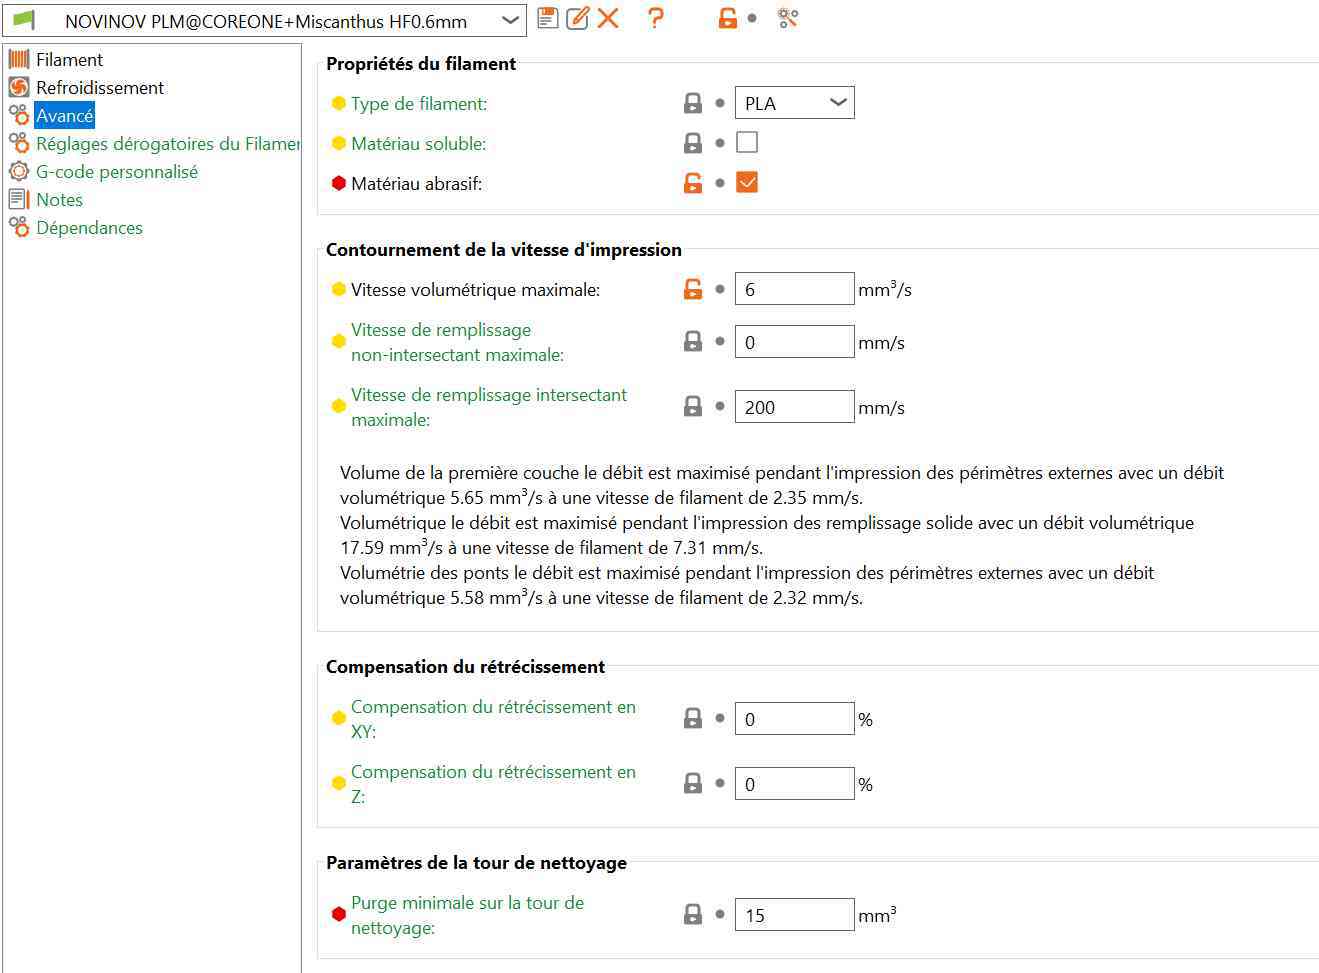The height and width of the screenshot is (973, 1319).
Task: Open the NOVINOV PLM preset dropdown
Action: click(264, 20)
